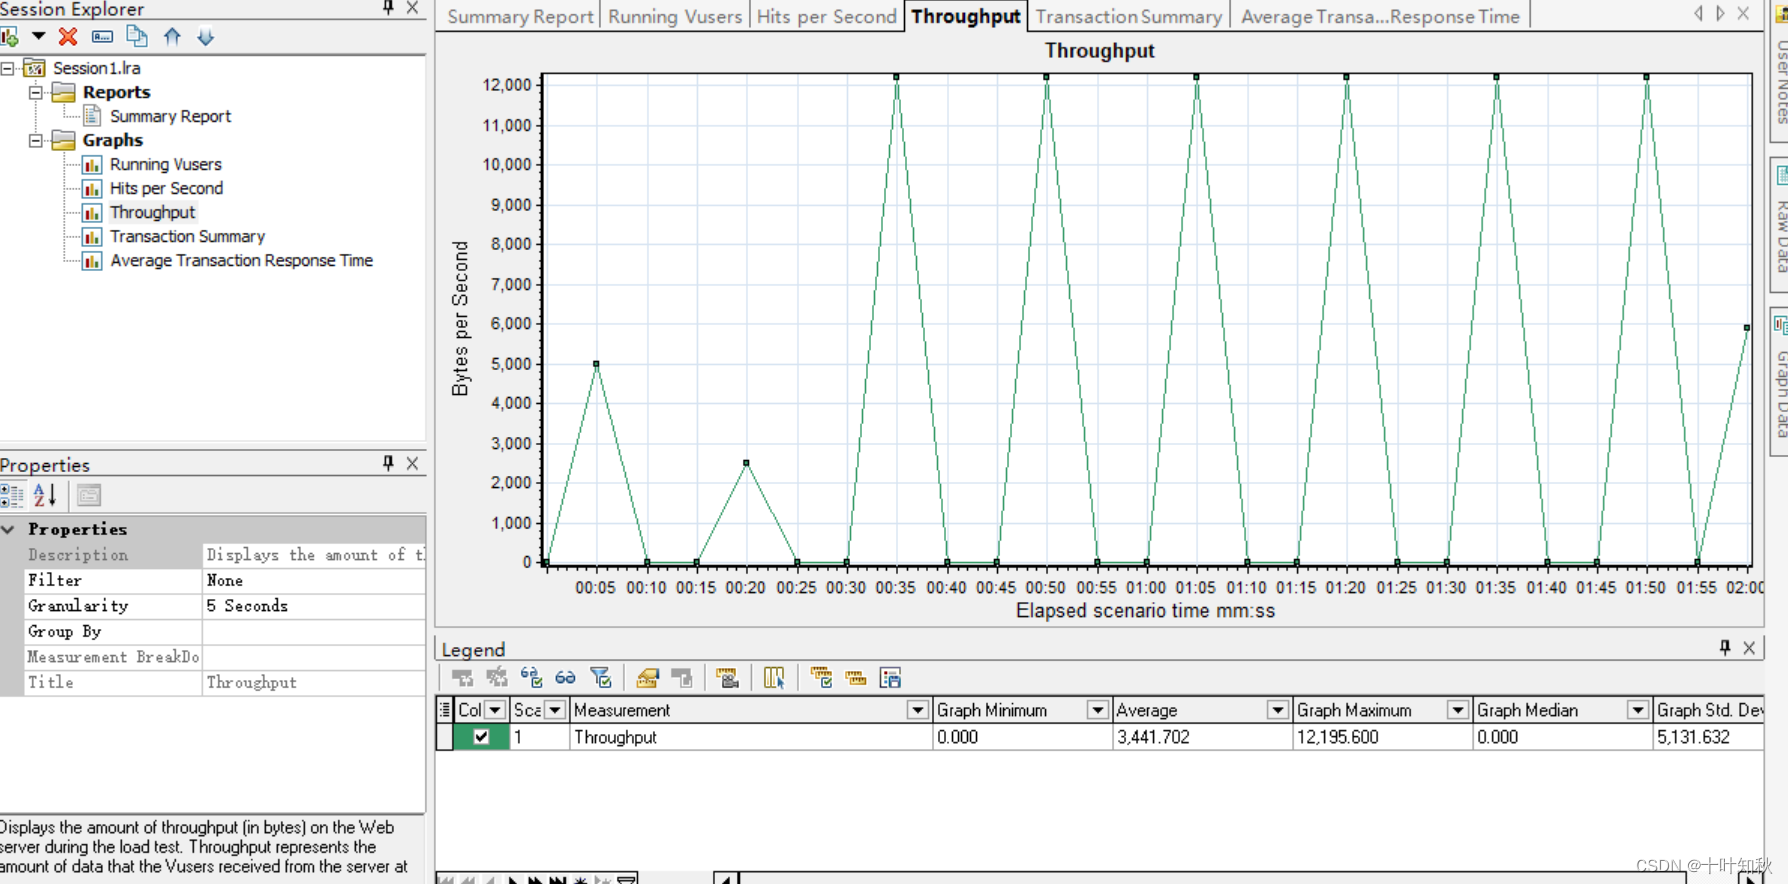Click the Show all glasses icon in Legend
Viewport: 1788px width, 884px height.
pyautogui.click(x=565, y=678)
